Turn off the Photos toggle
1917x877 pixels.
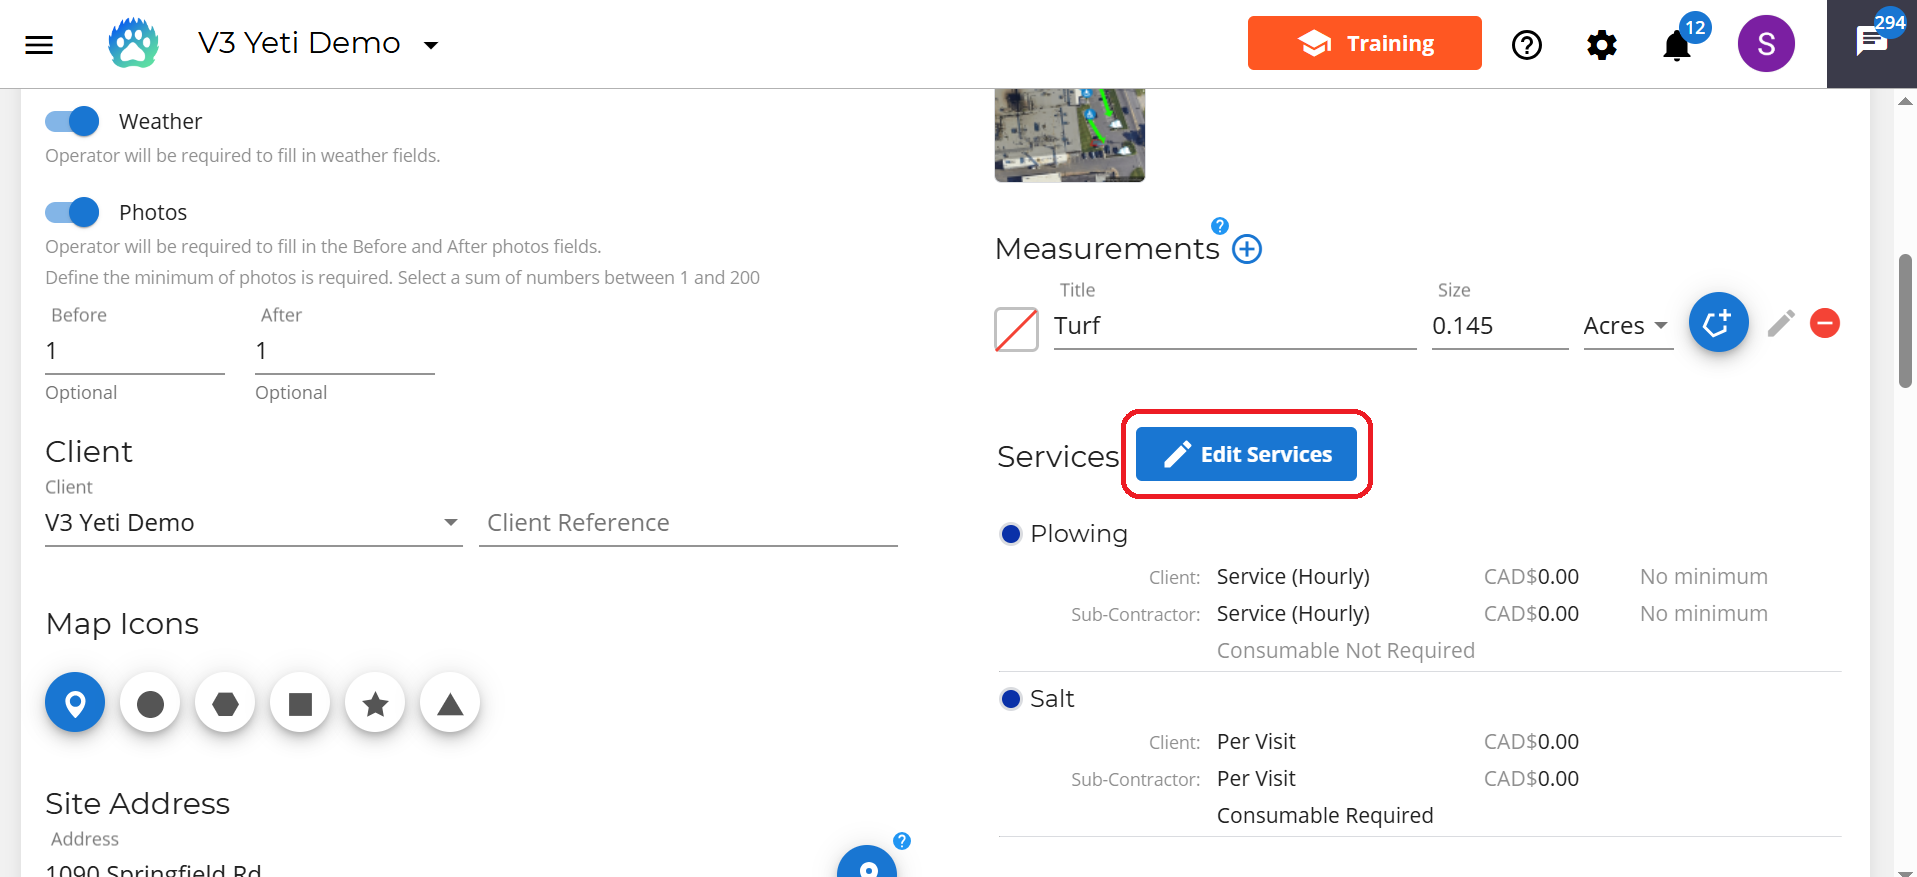coord(73,213)
